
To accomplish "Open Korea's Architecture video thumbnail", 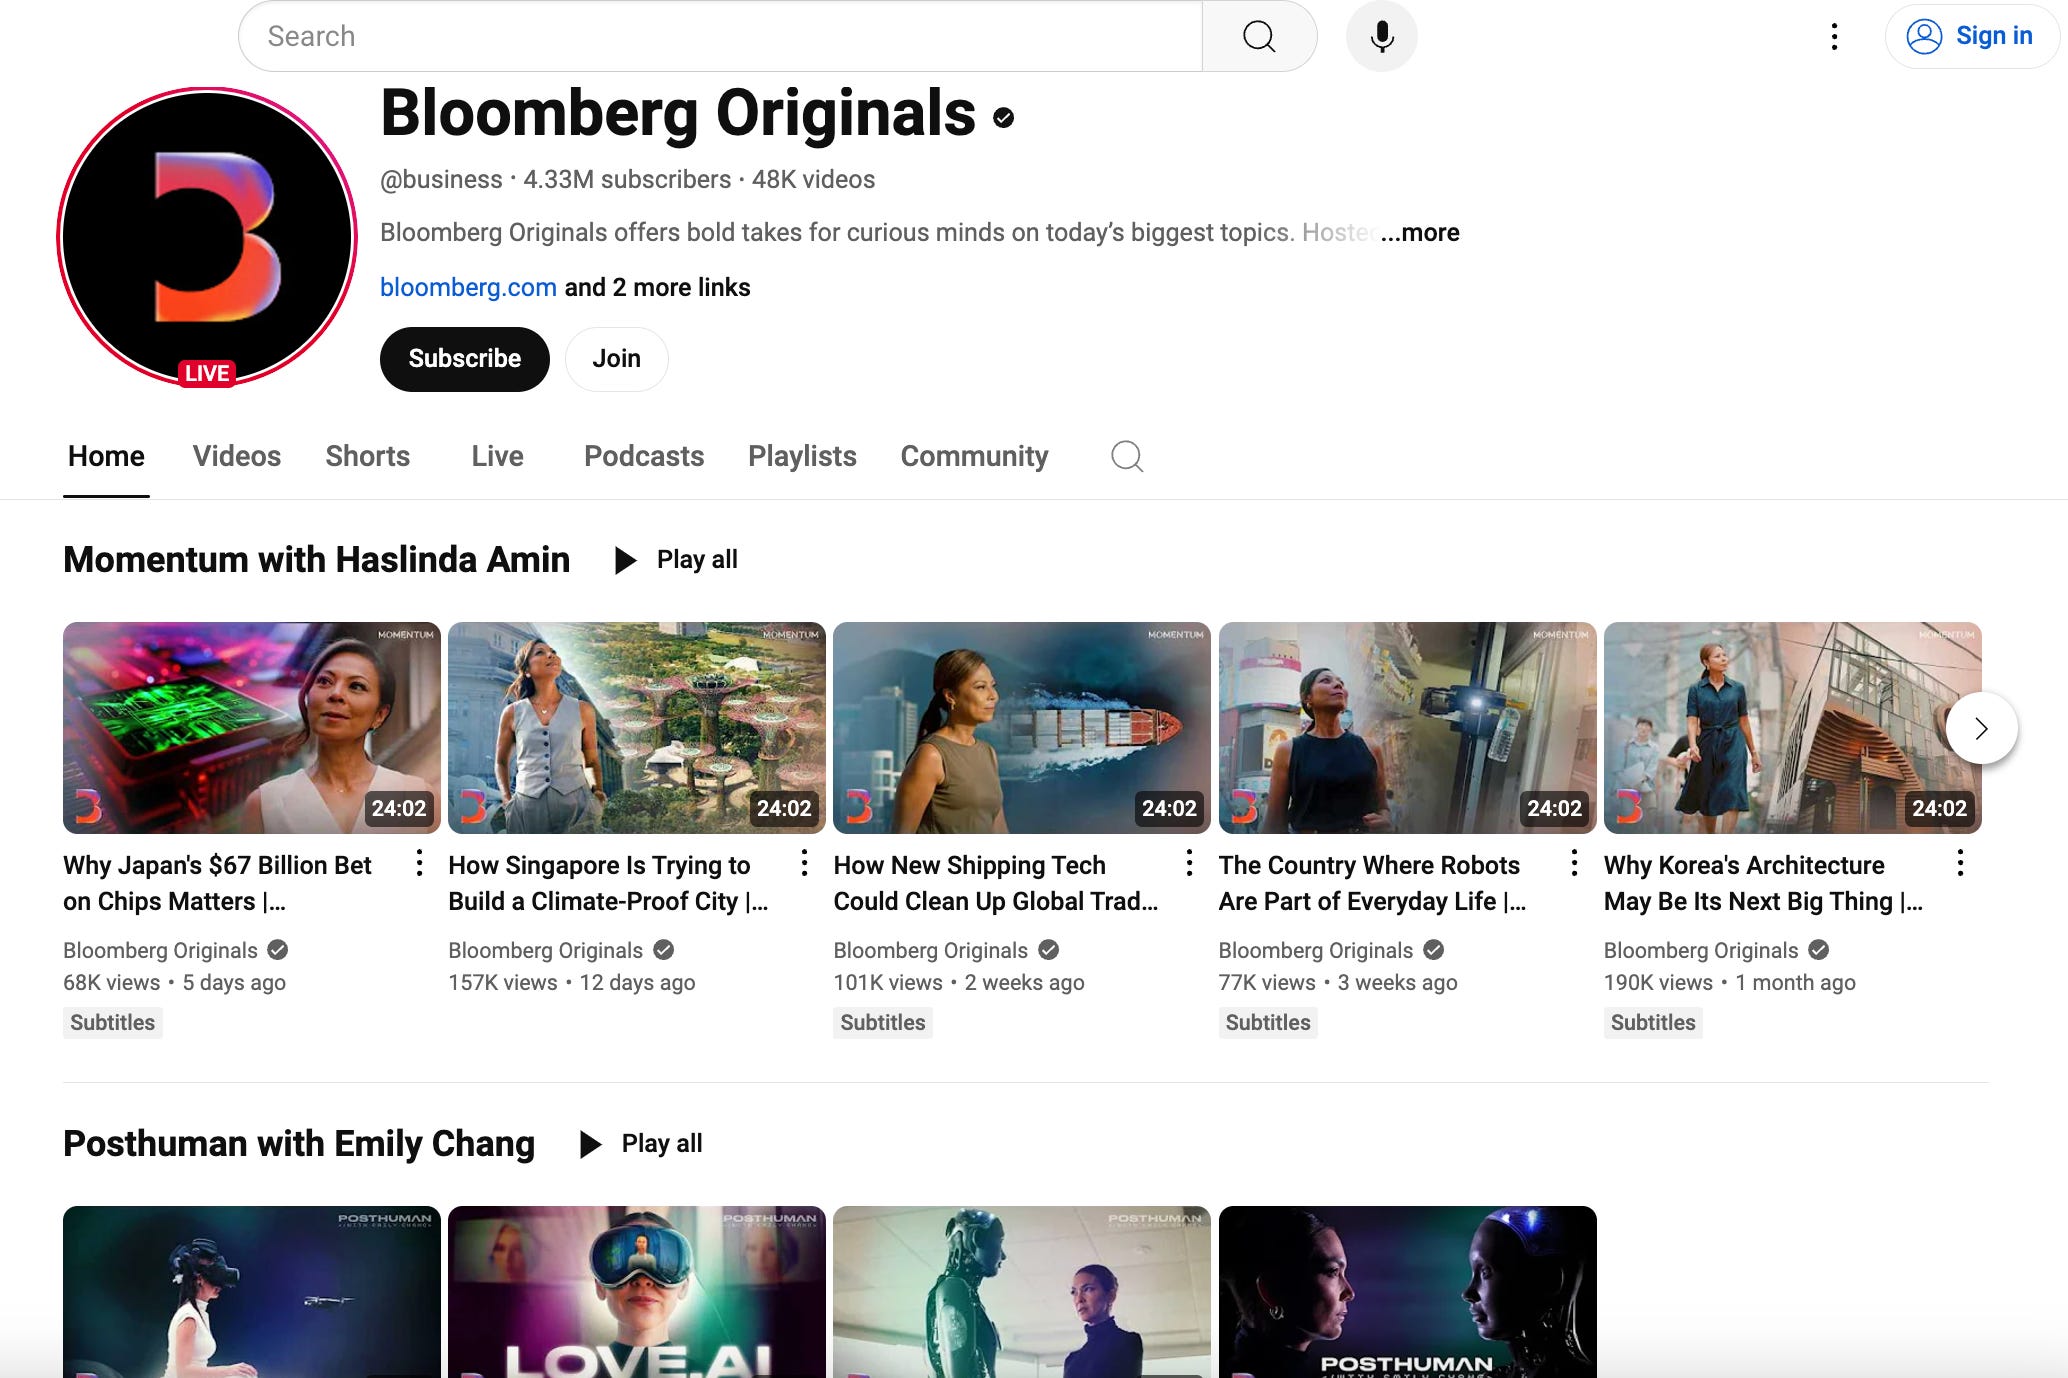I will (1792, 728).
